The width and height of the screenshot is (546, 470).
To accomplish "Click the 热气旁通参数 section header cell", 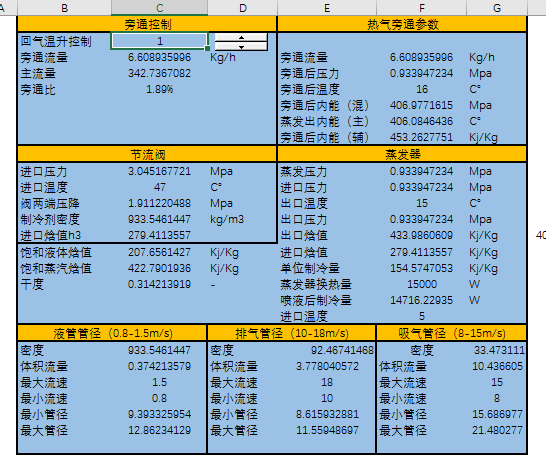I will pos(402,24).
